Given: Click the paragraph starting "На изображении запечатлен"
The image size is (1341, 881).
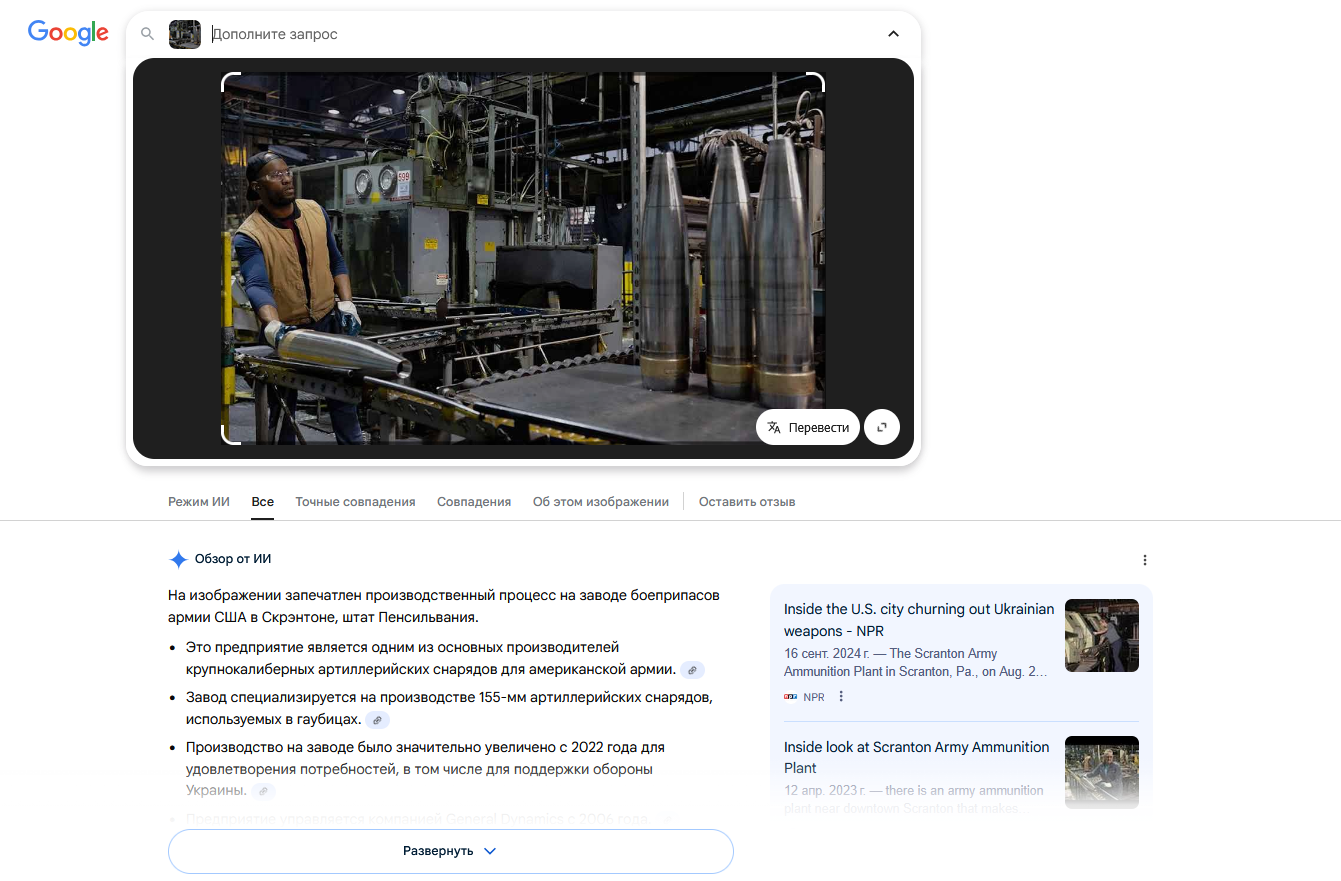Looking at the screenshot, I should (x=444, y=606).
